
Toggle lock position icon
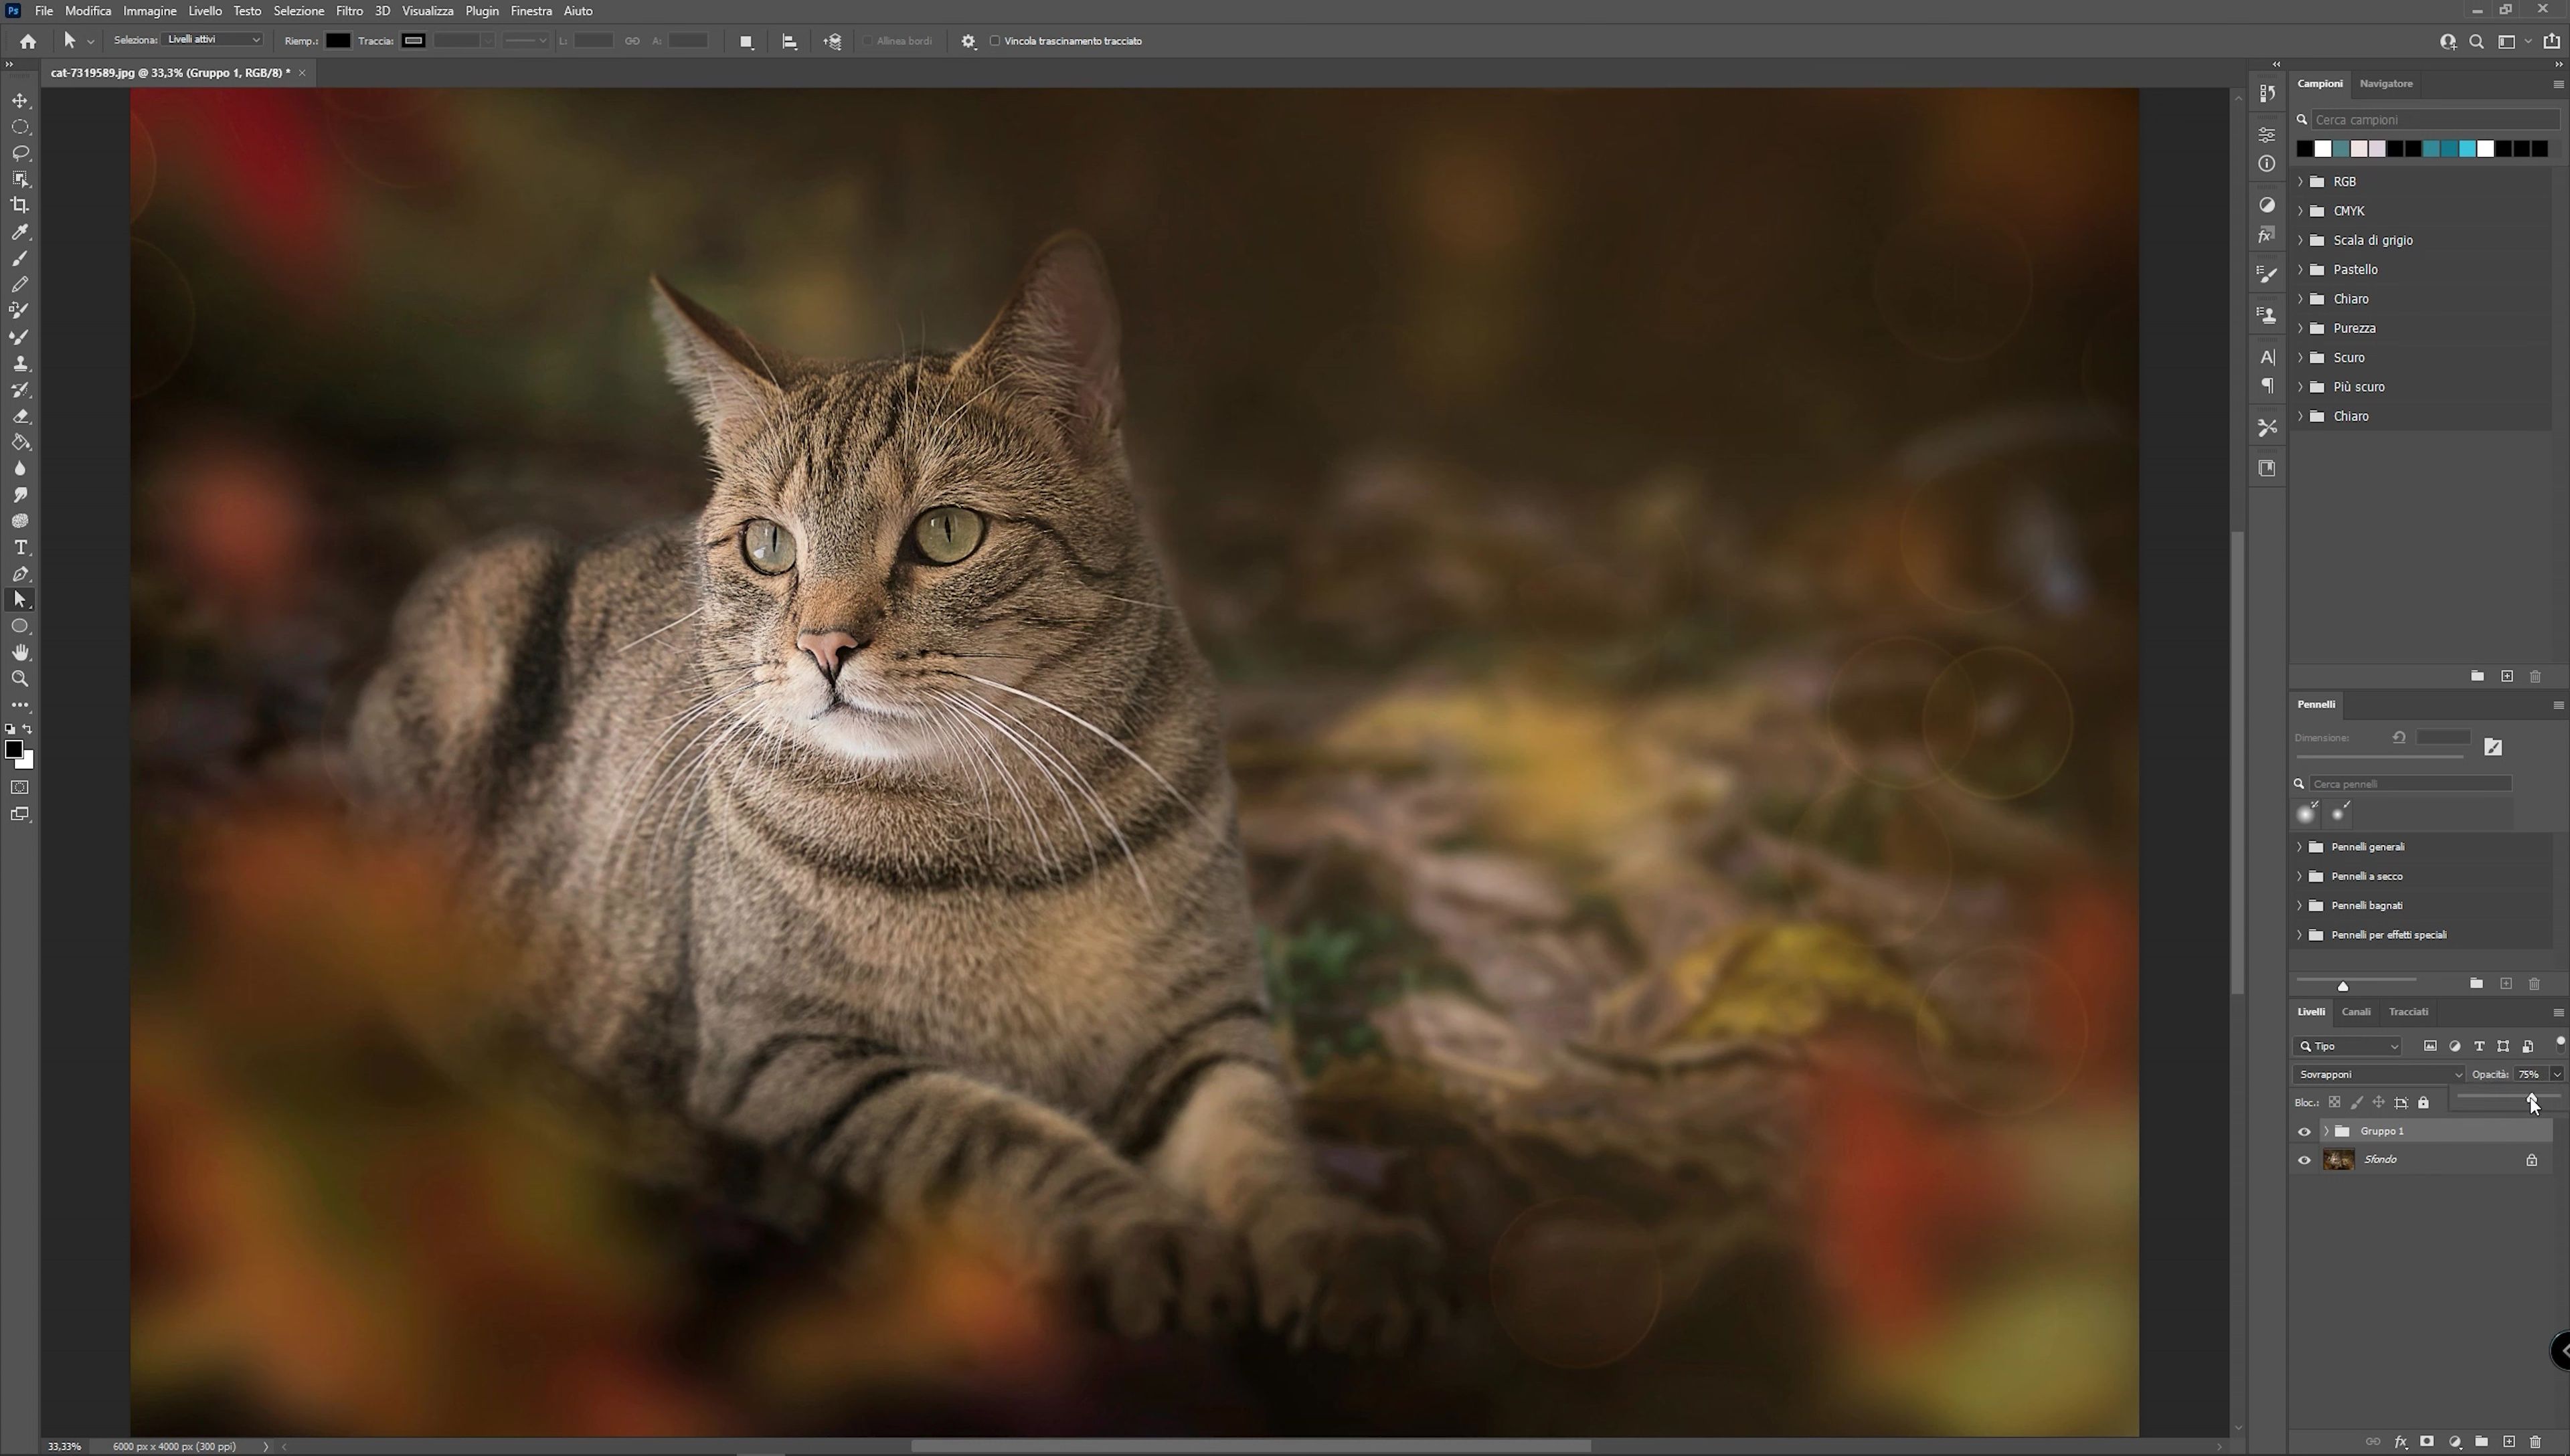[x=2378, y=1103]
